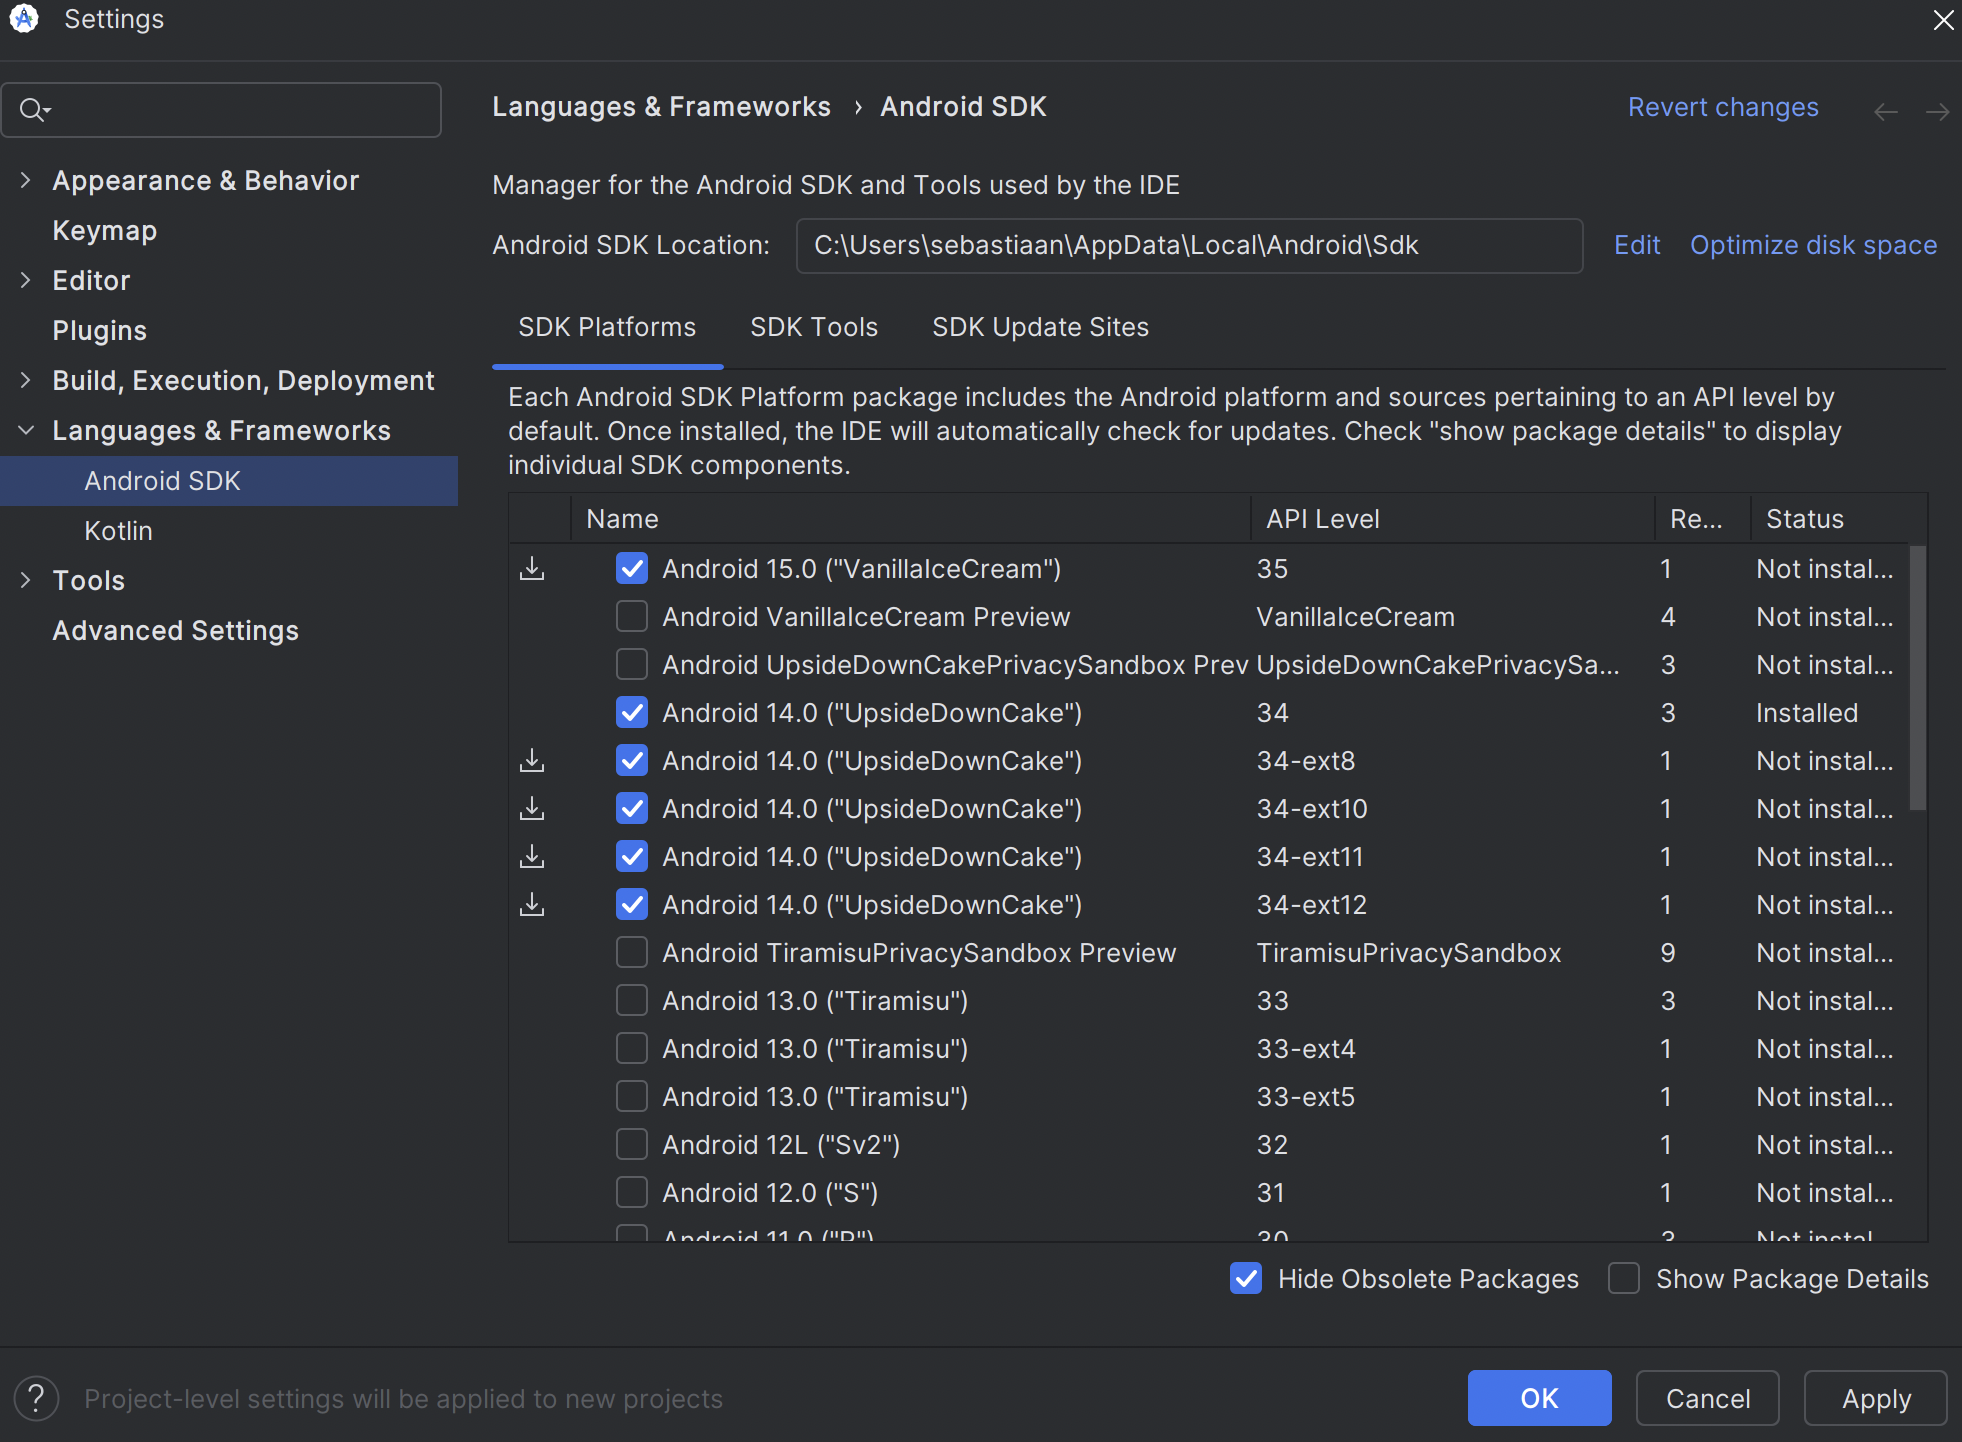This screenshot has width=1962, height=1442.
Task: Click Optimize disk space link
Action: [1813, 245]
